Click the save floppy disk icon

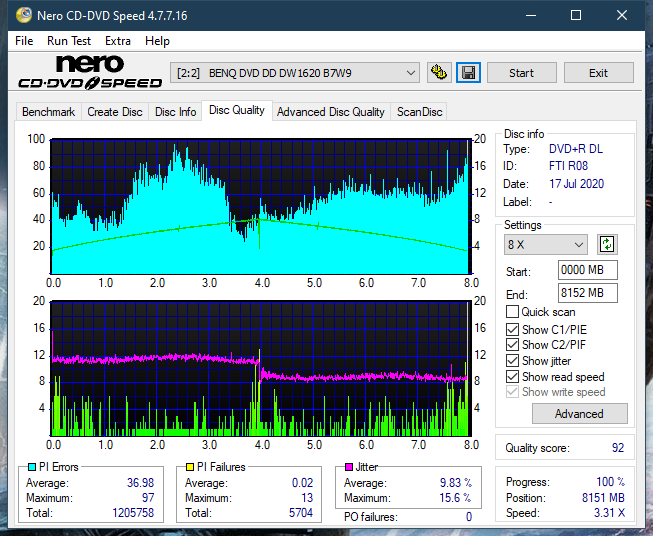[469, 73]
